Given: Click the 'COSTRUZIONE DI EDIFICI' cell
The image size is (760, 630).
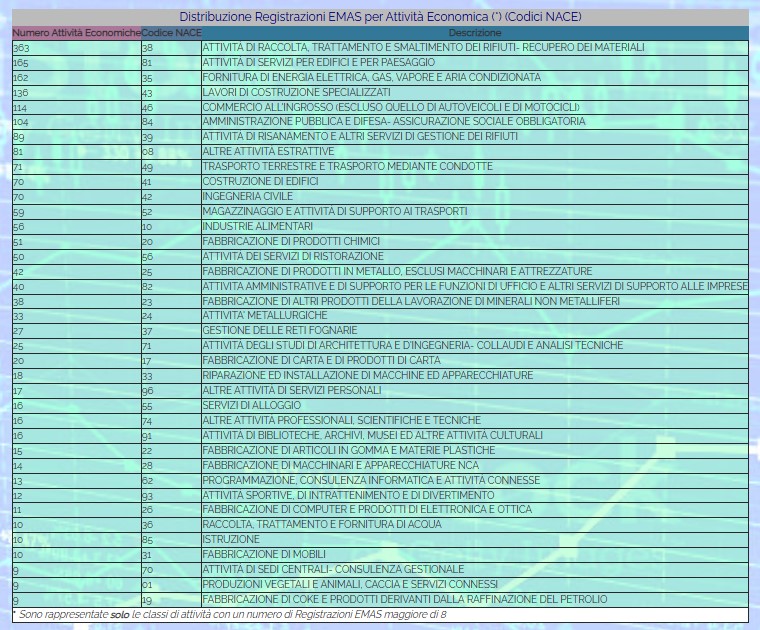Looking at the screenshot, I should 260,182.
